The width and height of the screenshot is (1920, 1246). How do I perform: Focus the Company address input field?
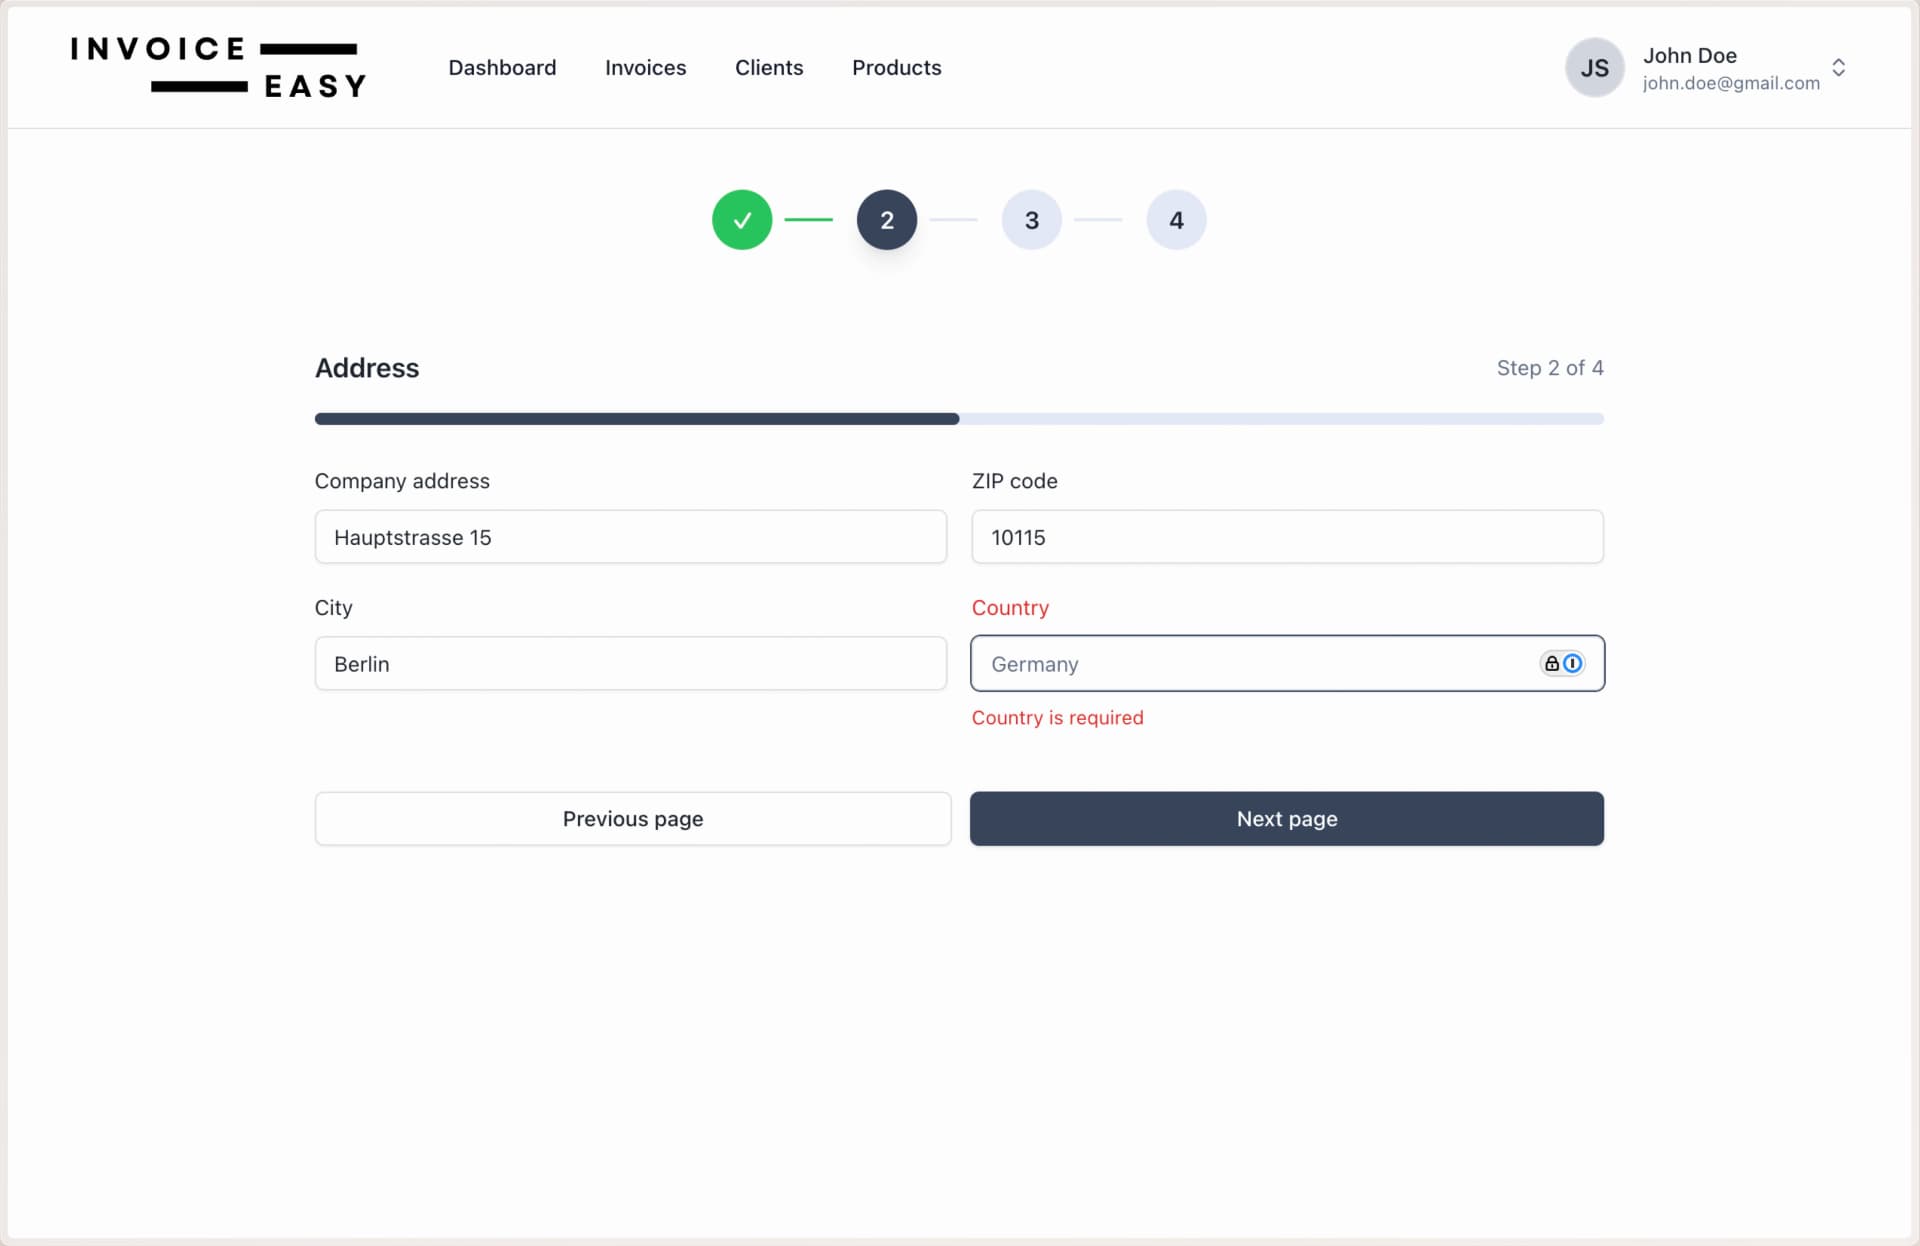630,537
